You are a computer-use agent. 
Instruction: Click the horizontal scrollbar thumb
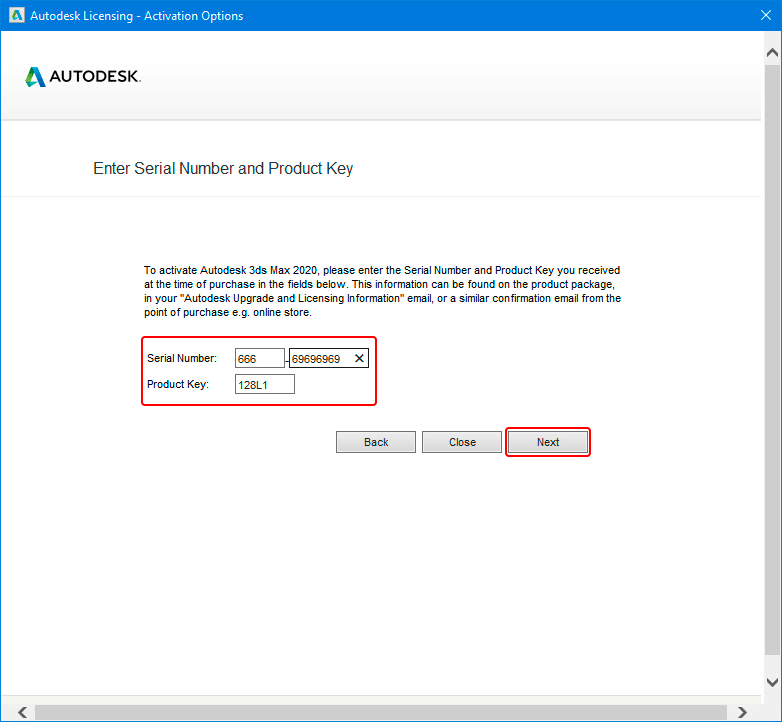[381, 712]
